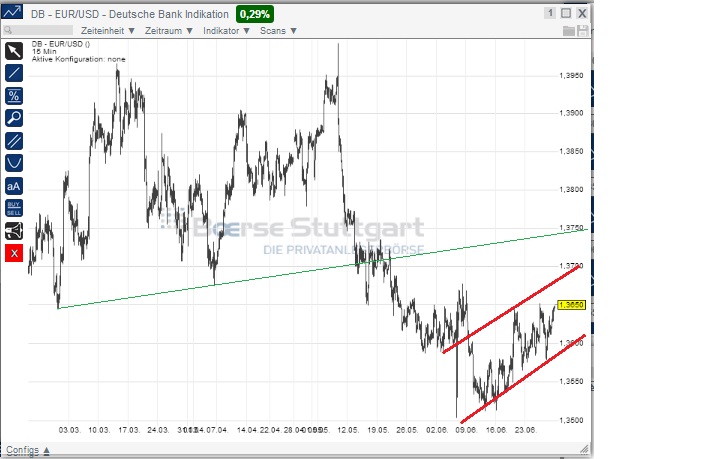Select the arrow pointer tool
This screenshot has width=723, height=459.
(14, 51)
